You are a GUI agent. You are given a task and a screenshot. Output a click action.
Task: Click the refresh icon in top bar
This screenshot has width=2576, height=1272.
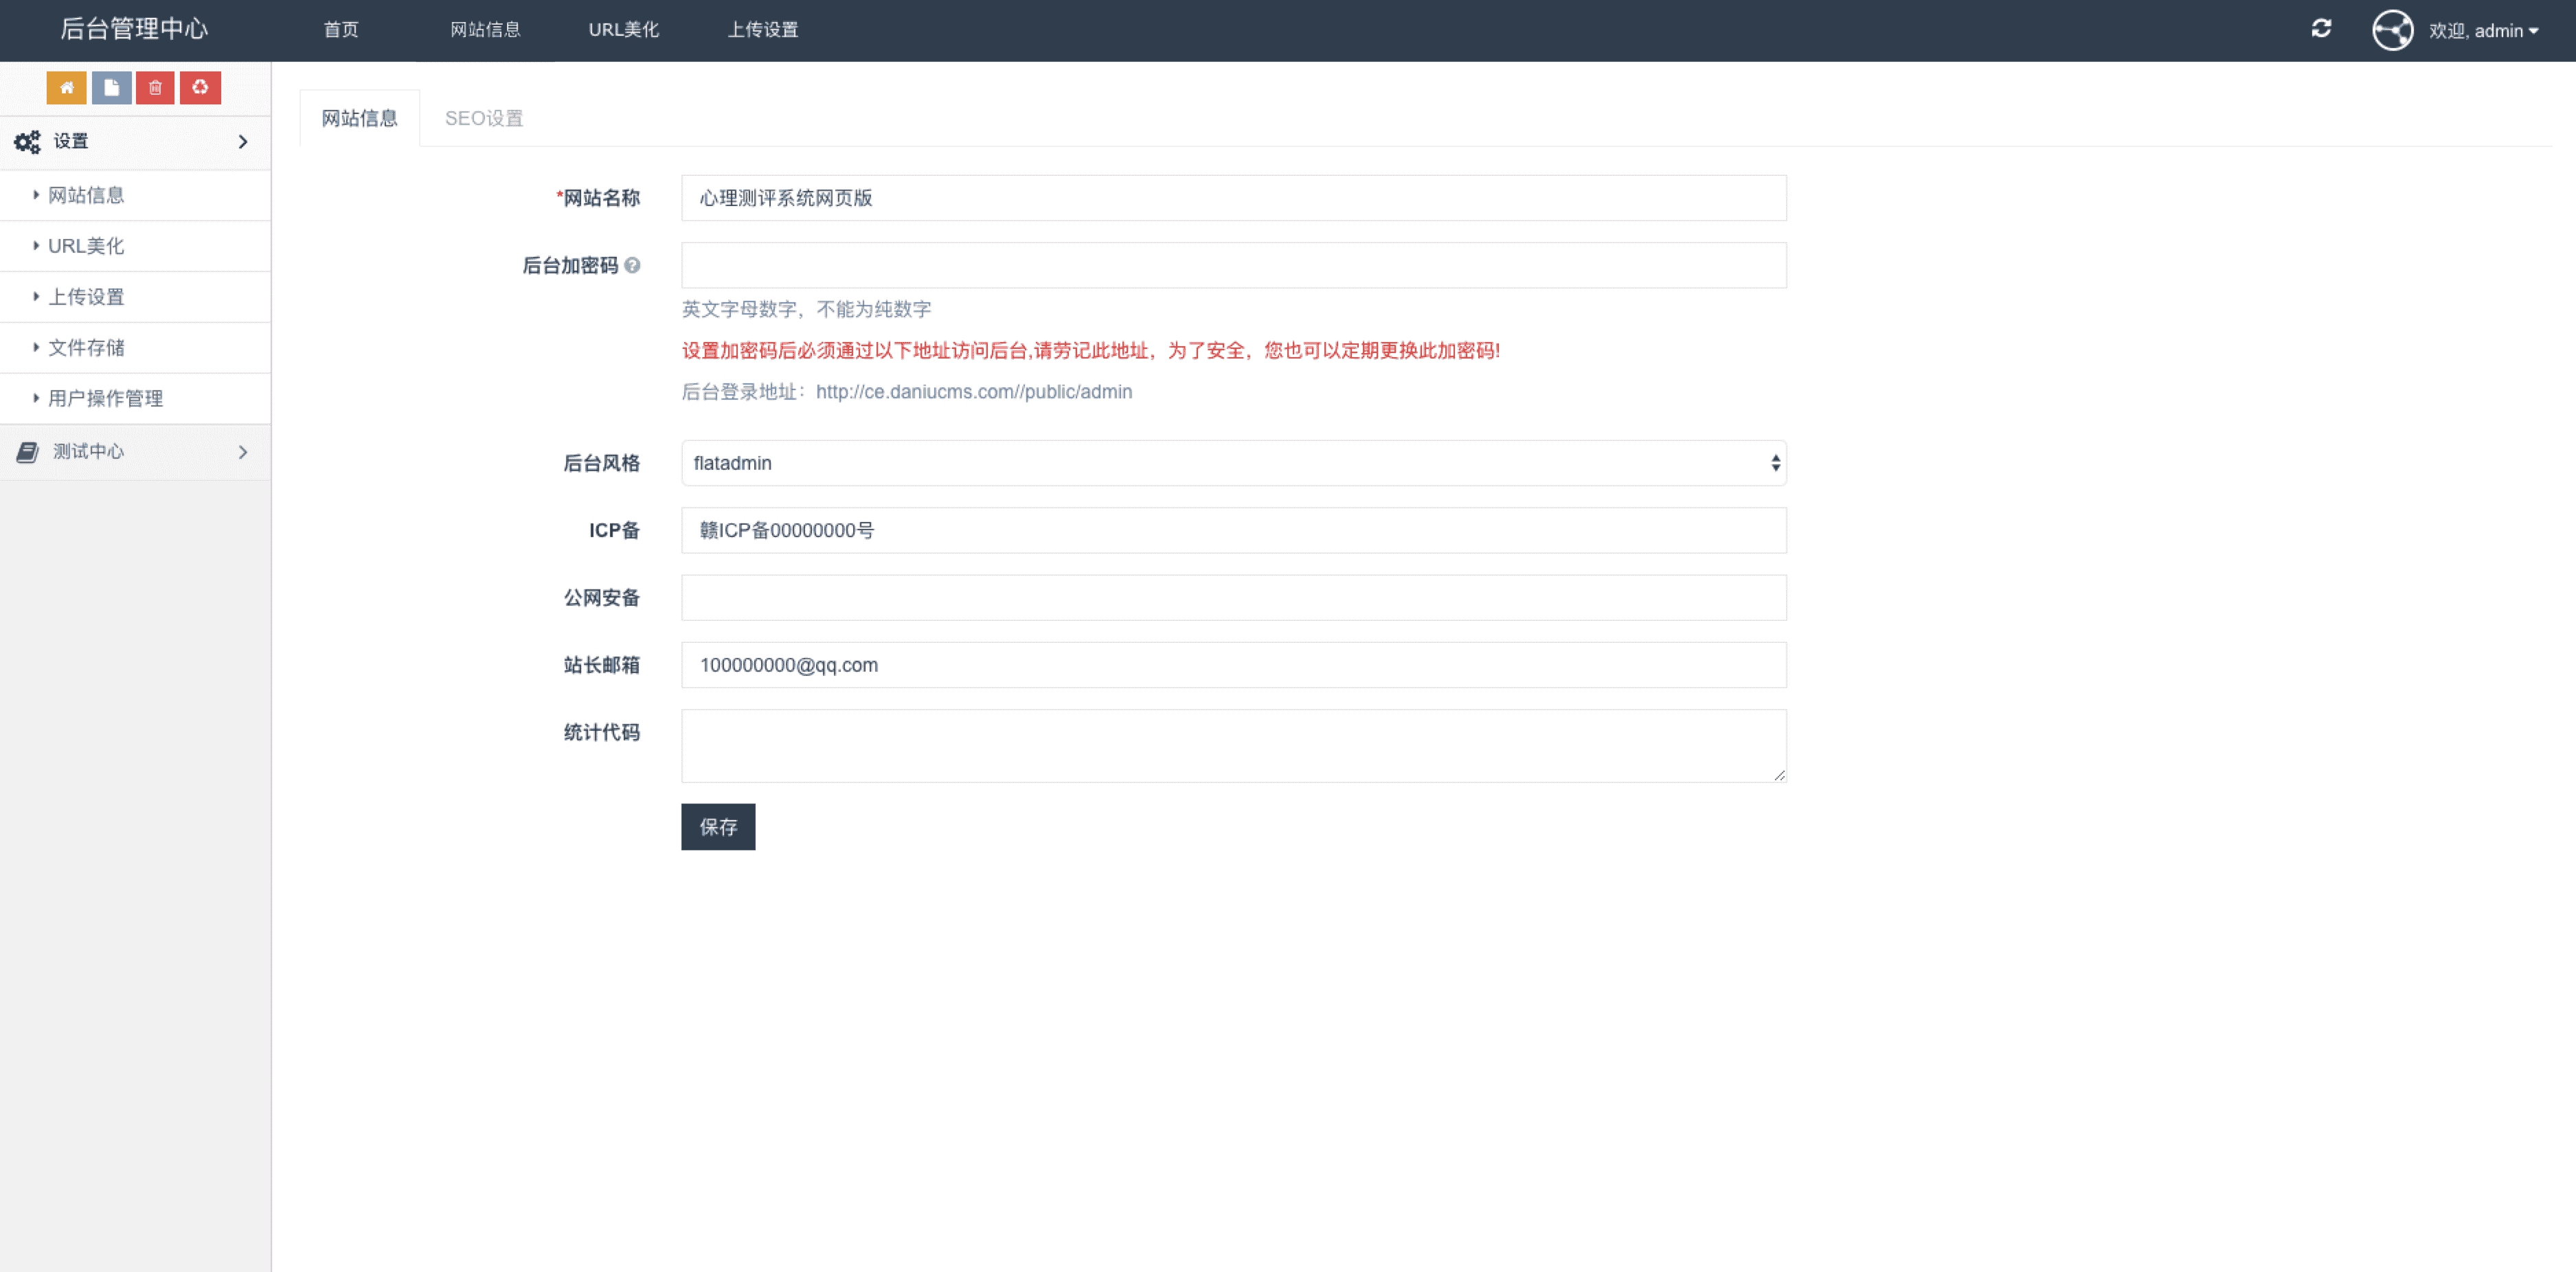2321,29
